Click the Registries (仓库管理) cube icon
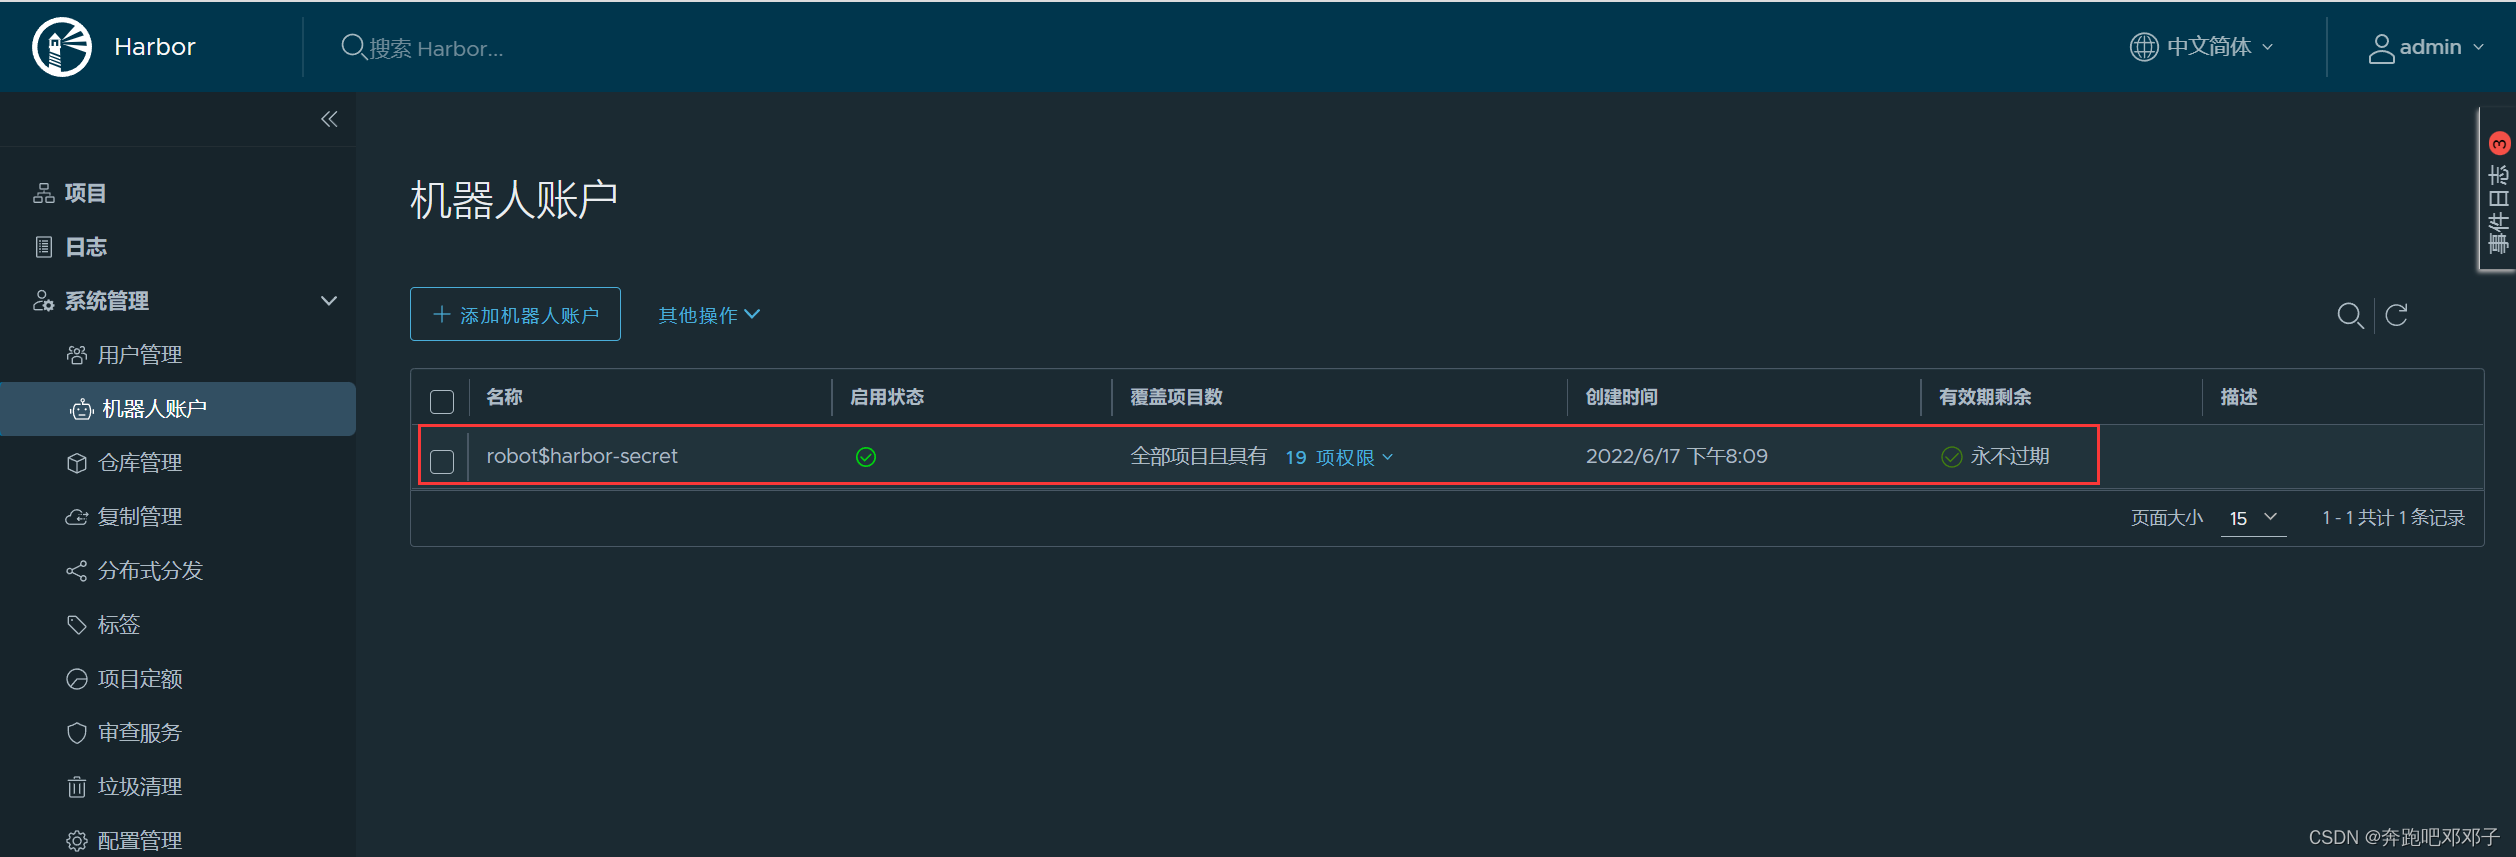The width and height of the screenshot is (2516, 857). (77, 463)
